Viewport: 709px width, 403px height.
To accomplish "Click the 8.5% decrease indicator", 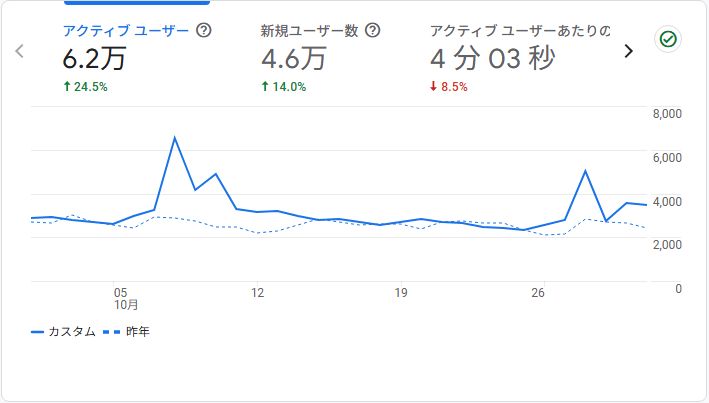I will tap(449, 87).
